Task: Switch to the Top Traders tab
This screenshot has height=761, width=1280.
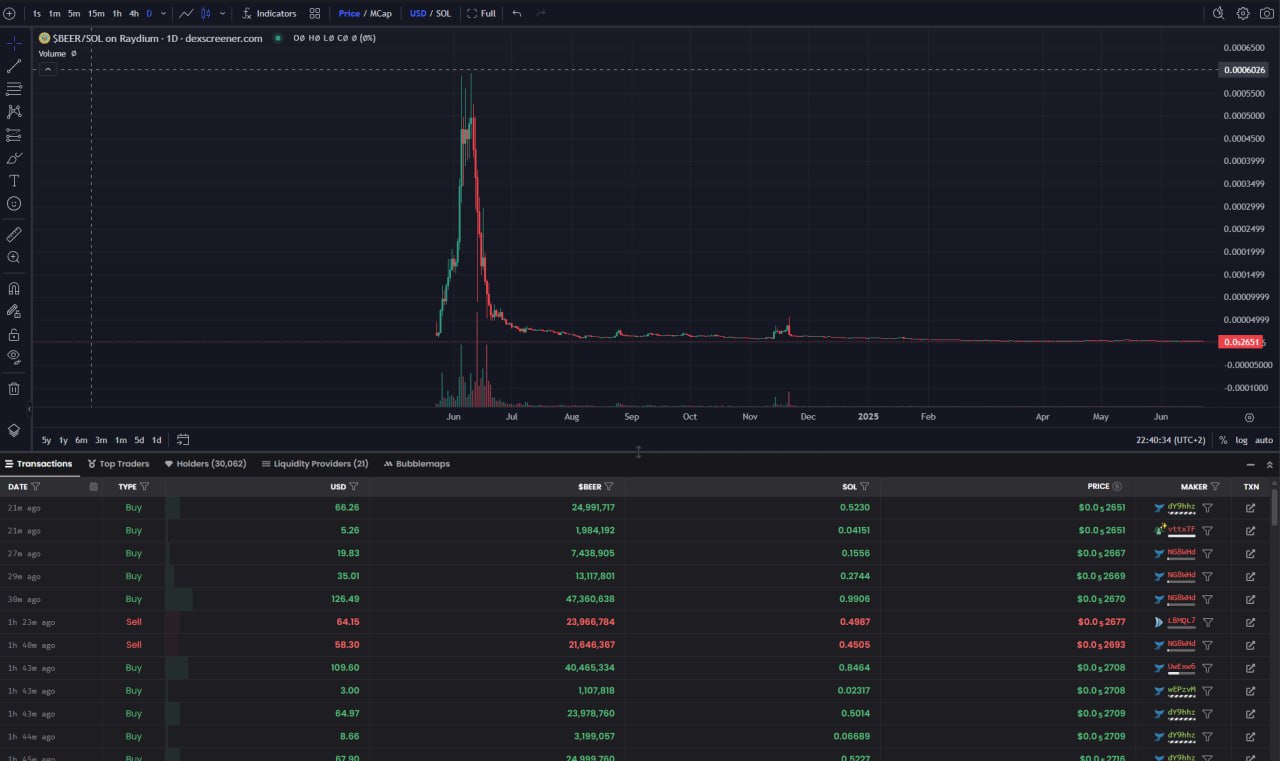Action: tap(118, 464)
